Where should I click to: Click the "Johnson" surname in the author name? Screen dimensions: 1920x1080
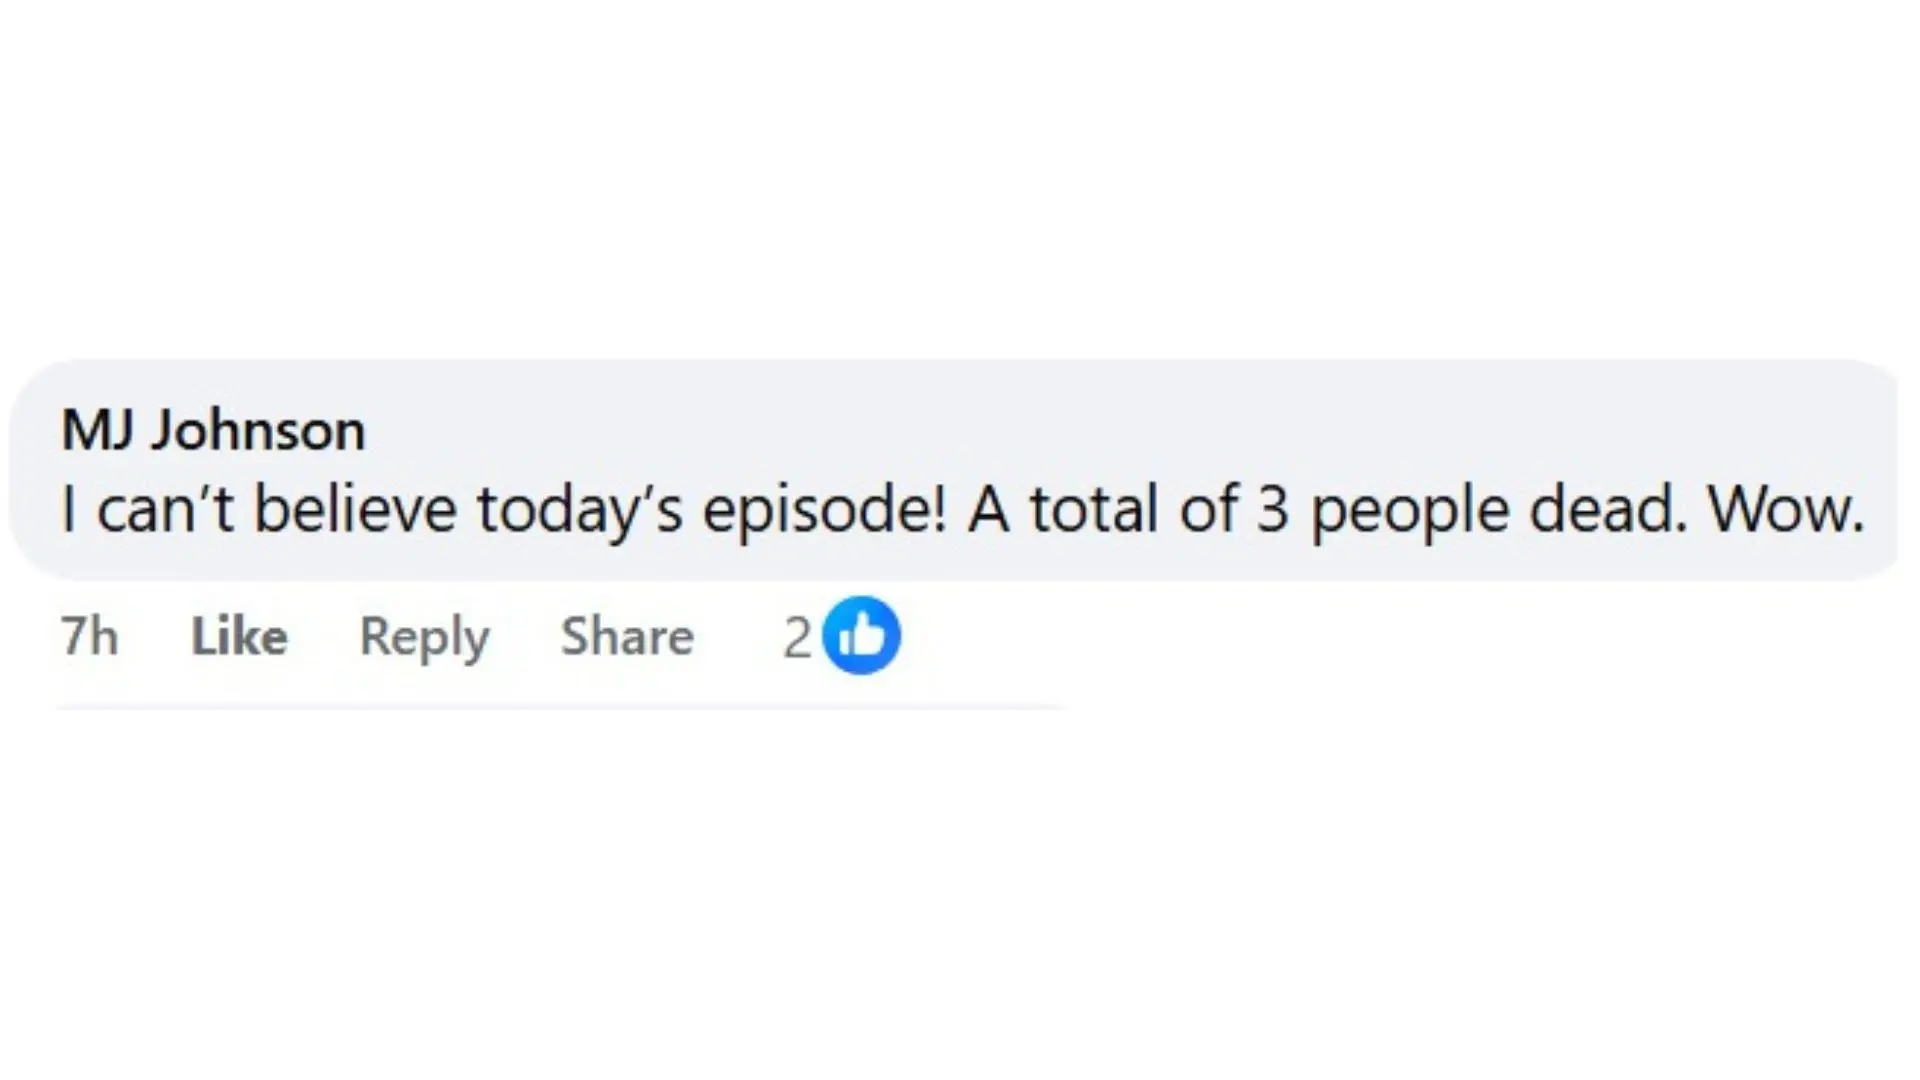[258, 431]
